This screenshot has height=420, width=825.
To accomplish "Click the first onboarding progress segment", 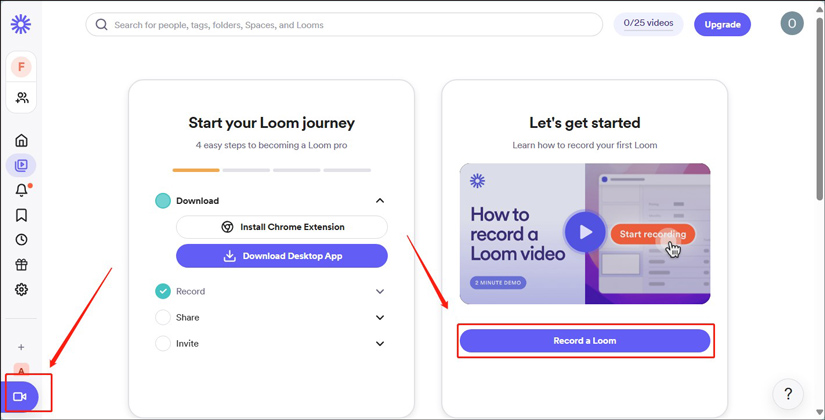I will coord(196,170).
